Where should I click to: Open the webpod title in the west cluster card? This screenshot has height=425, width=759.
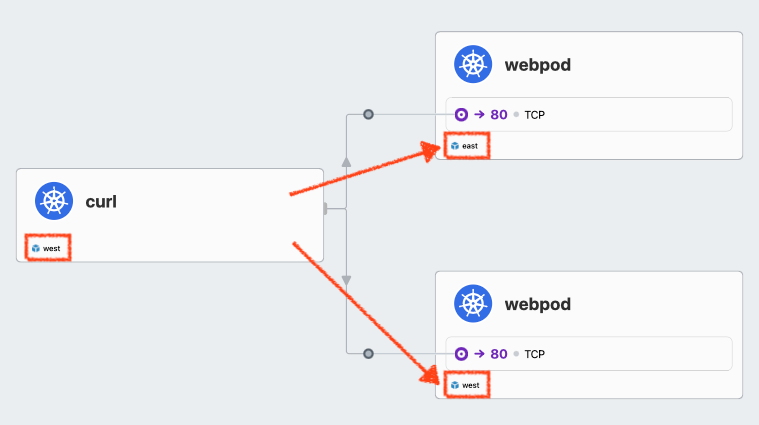coord(538,304)
